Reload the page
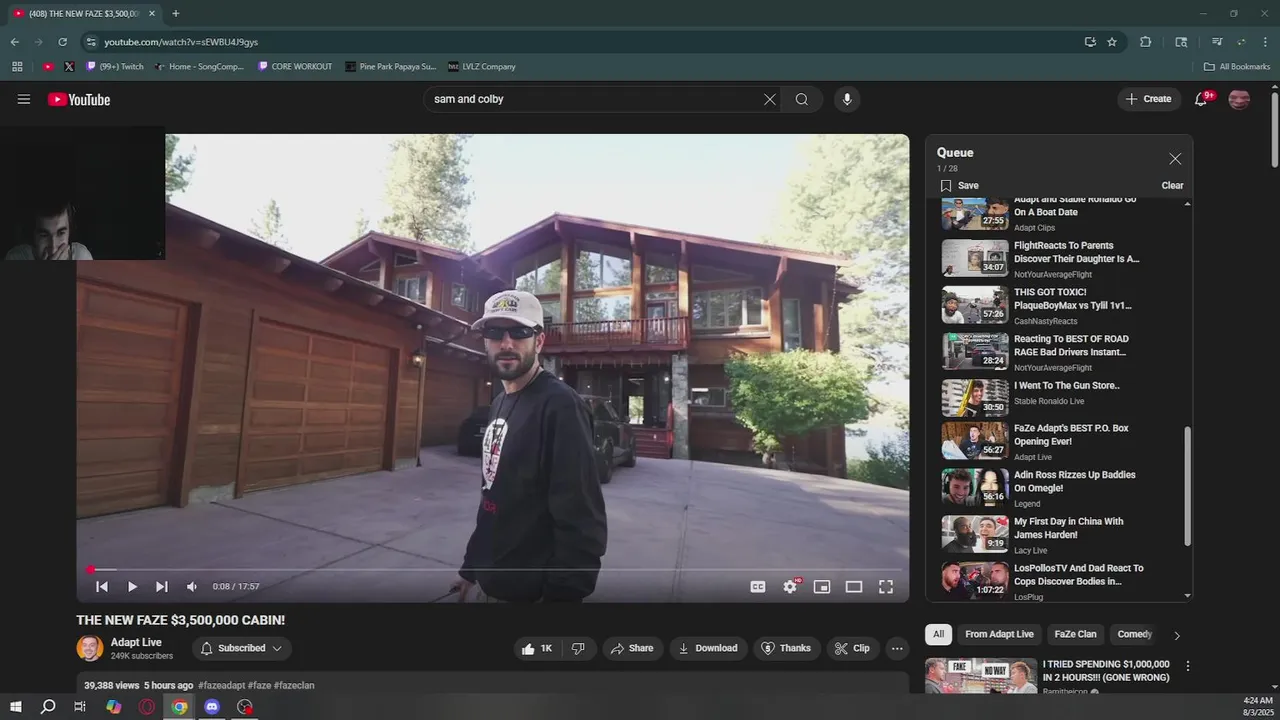The height and width of the screenshot is (720, 1280). pos(63,42)
